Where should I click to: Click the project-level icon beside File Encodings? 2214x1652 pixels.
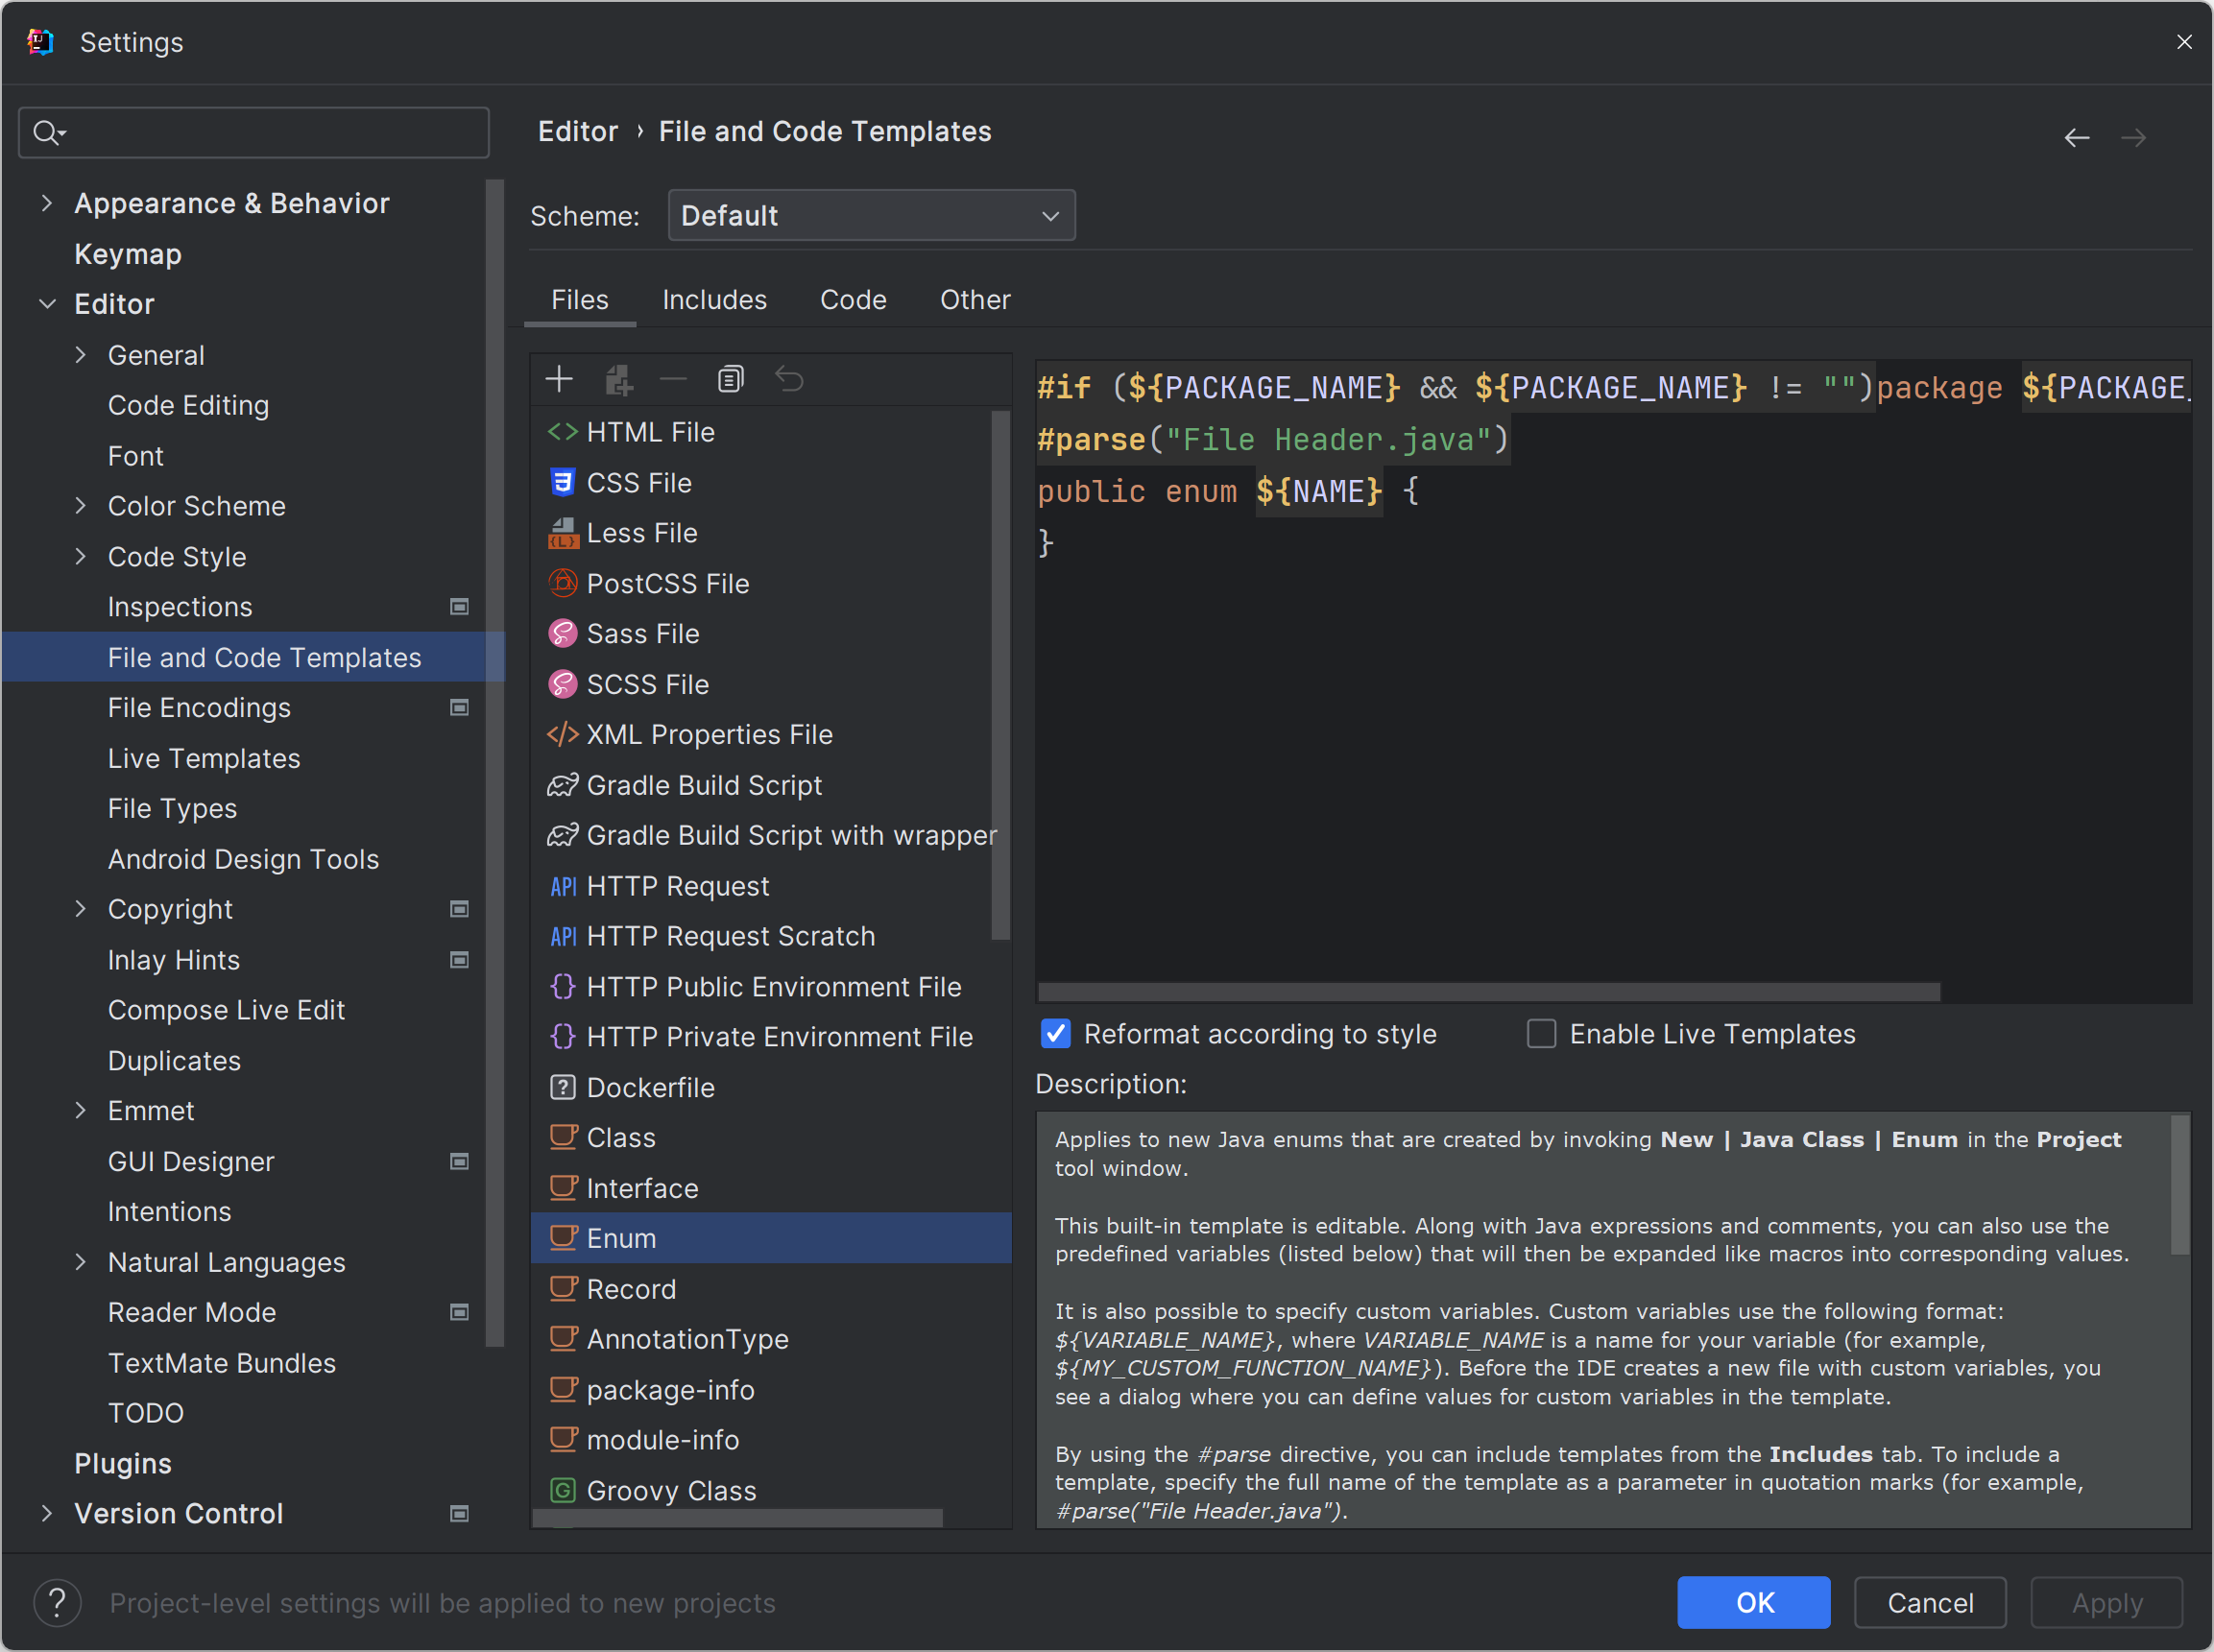(460, 708)
